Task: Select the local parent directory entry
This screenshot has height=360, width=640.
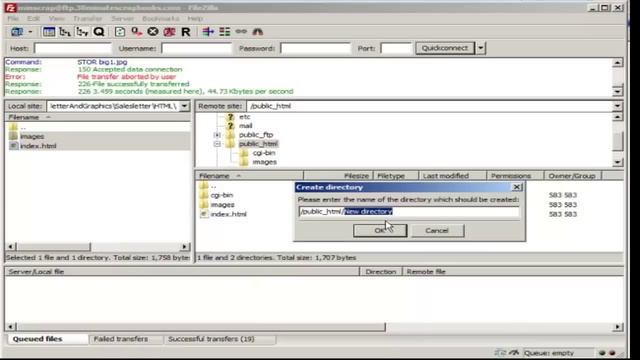Action: click(x=23, y=127)
